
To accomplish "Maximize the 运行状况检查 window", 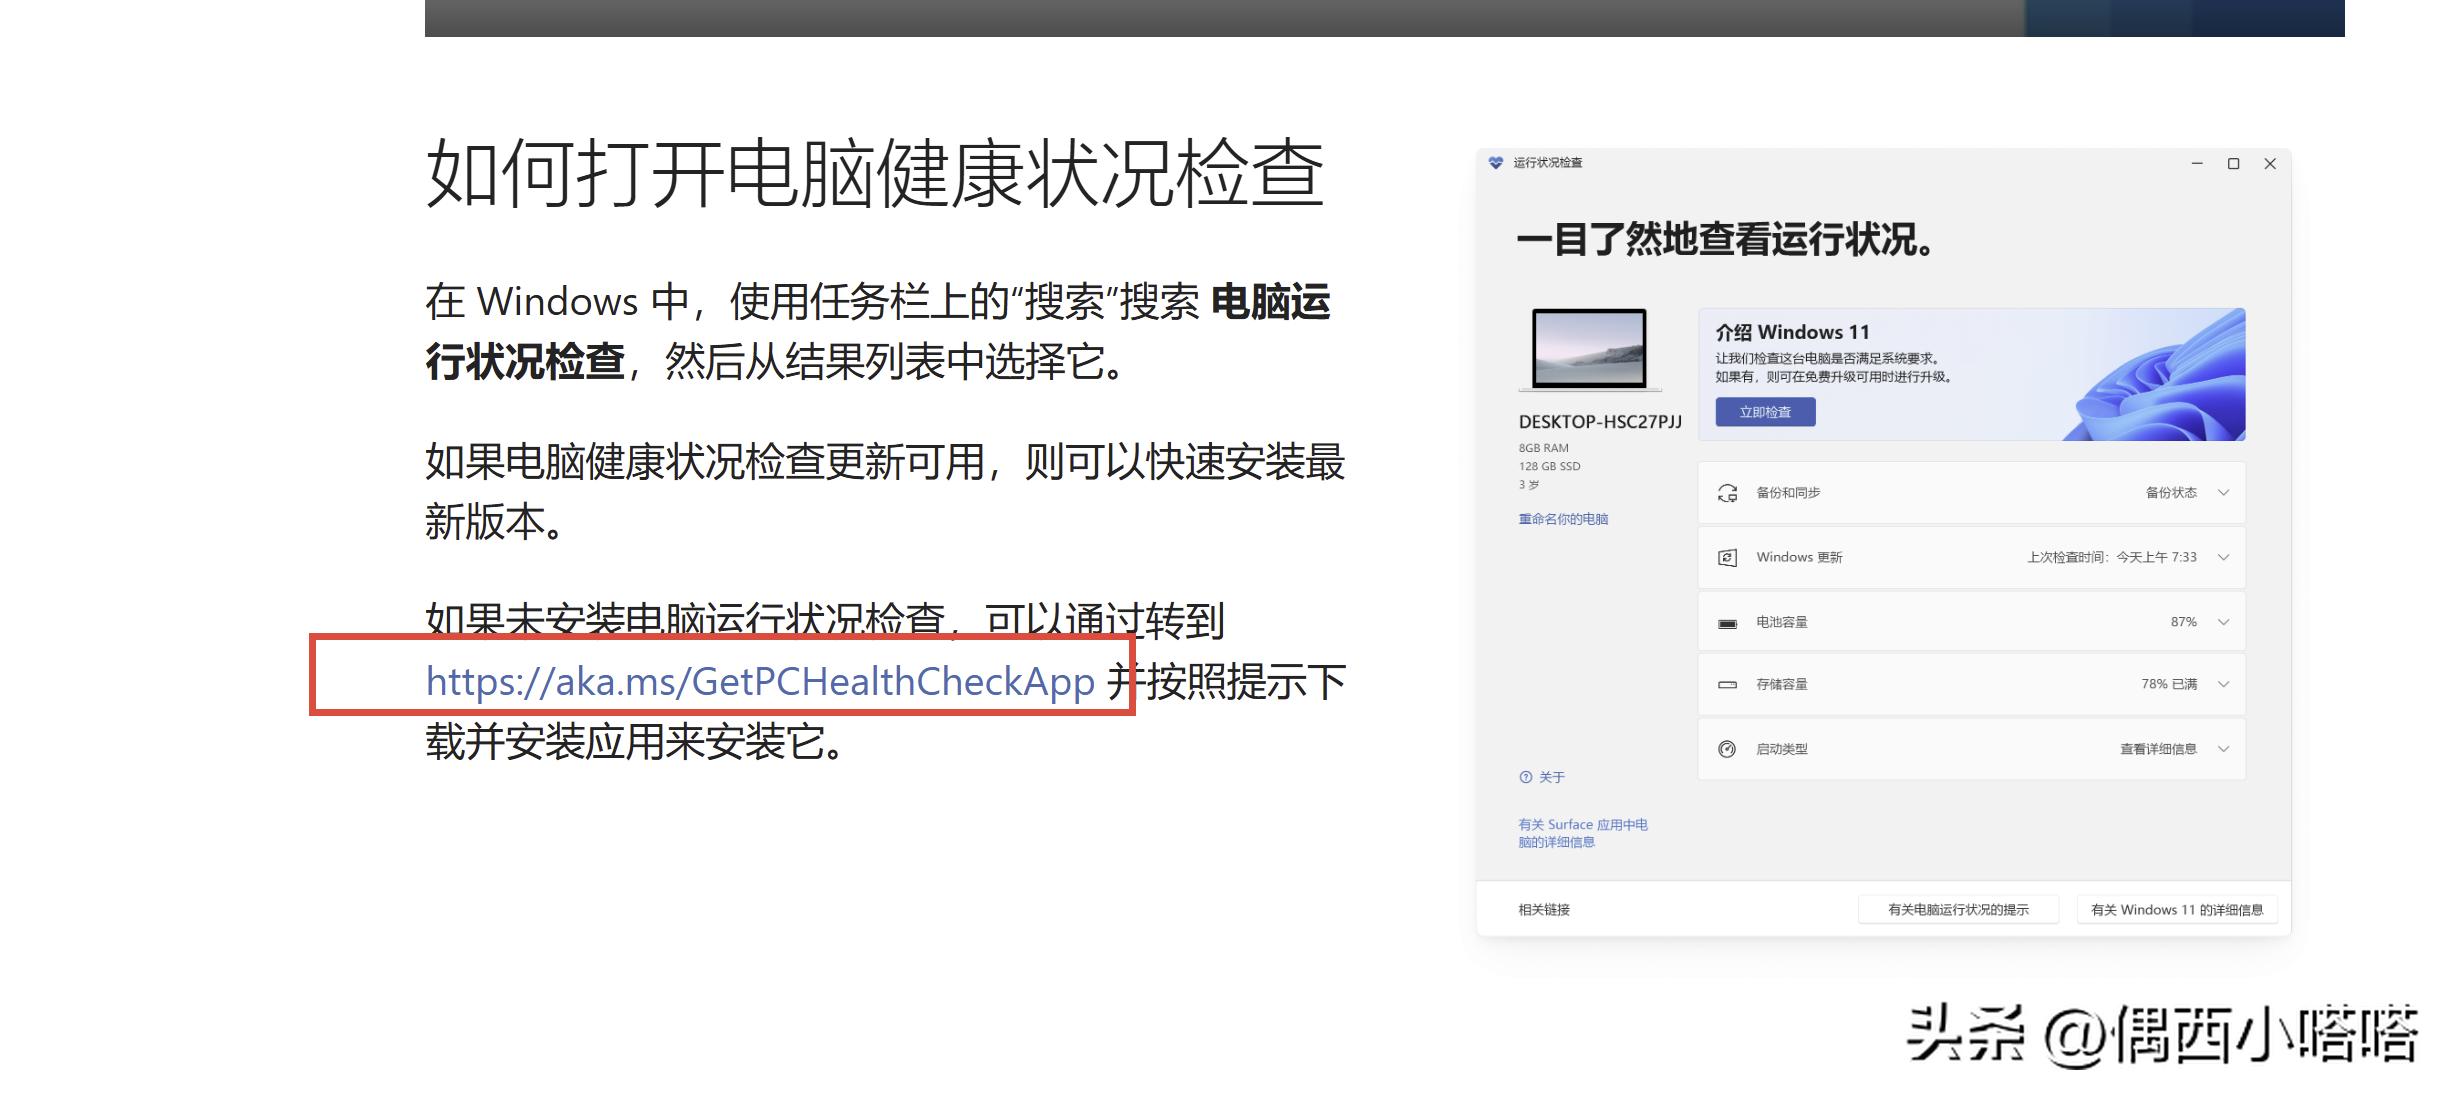I will 2233,163.
